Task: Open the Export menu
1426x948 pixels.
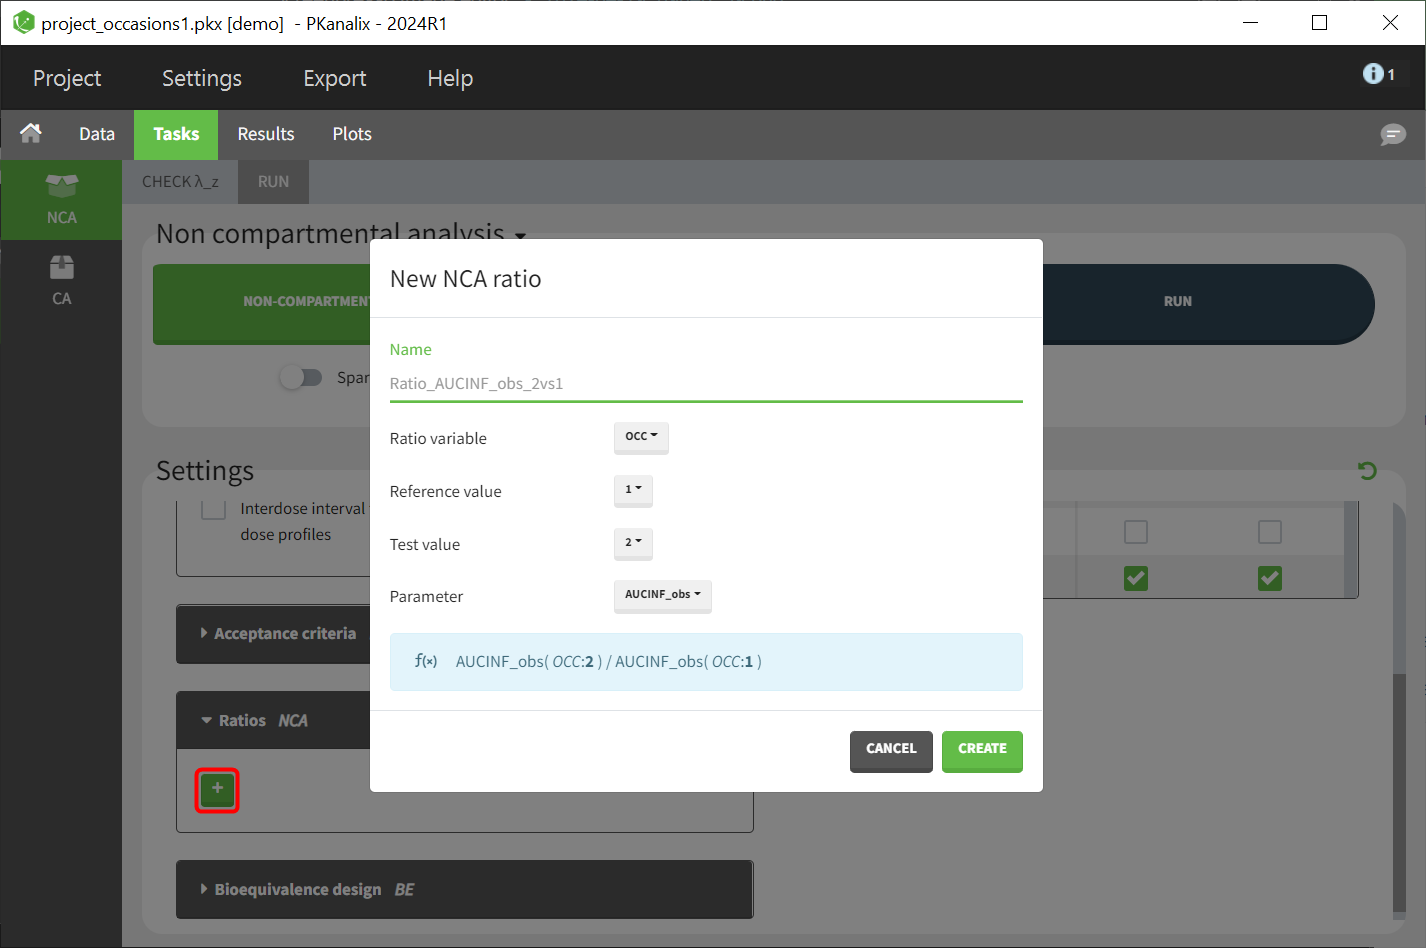Action: point(334,78)
